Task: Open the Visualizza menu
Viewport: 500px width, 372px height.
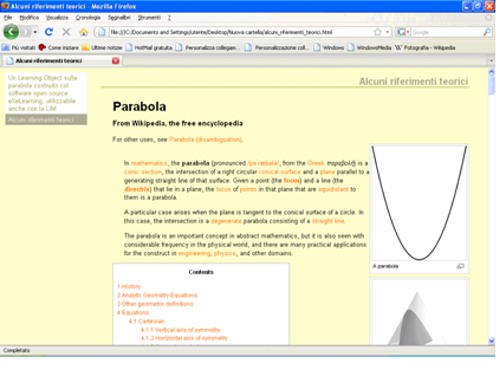Action: [57, 17]
